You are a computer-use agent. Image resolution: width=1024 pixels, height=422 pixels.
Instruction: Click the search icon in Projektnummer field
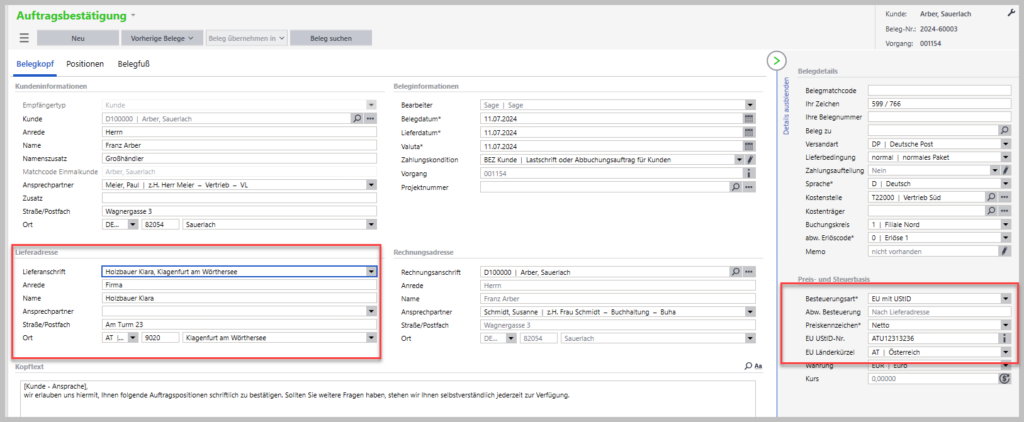point(736,187)
